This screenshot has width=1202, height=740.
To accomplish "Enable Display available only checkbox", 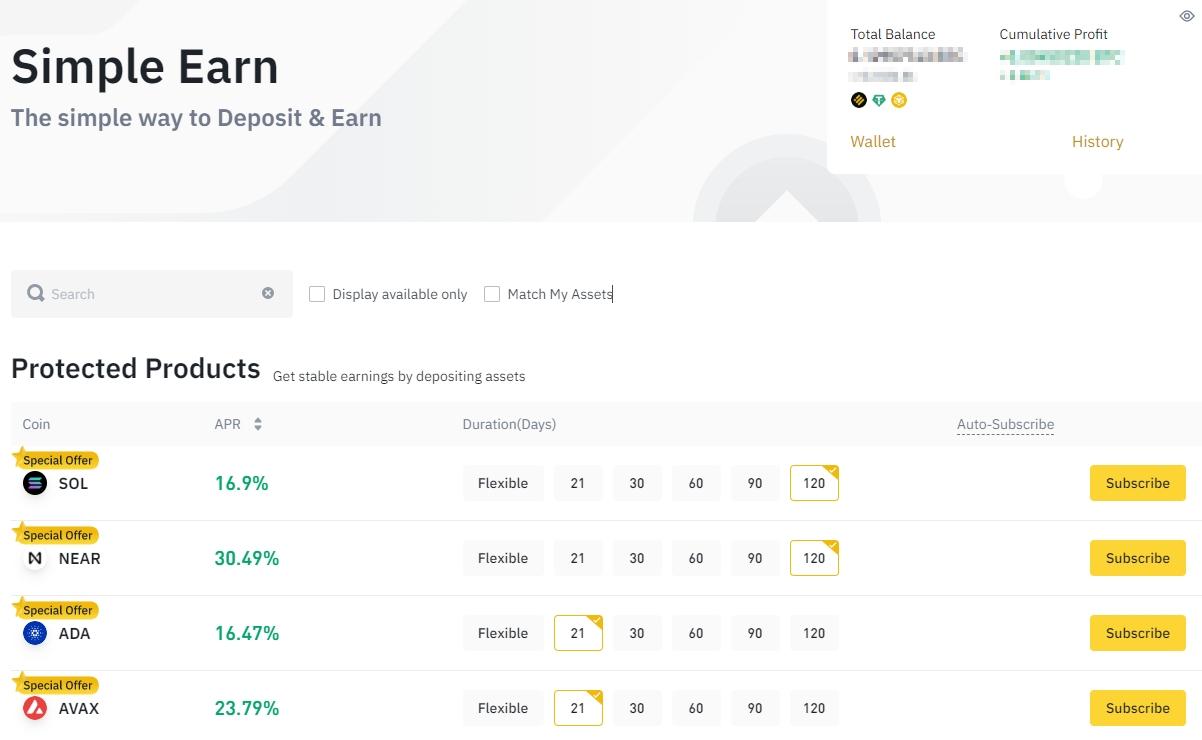I will coord(317,294).
